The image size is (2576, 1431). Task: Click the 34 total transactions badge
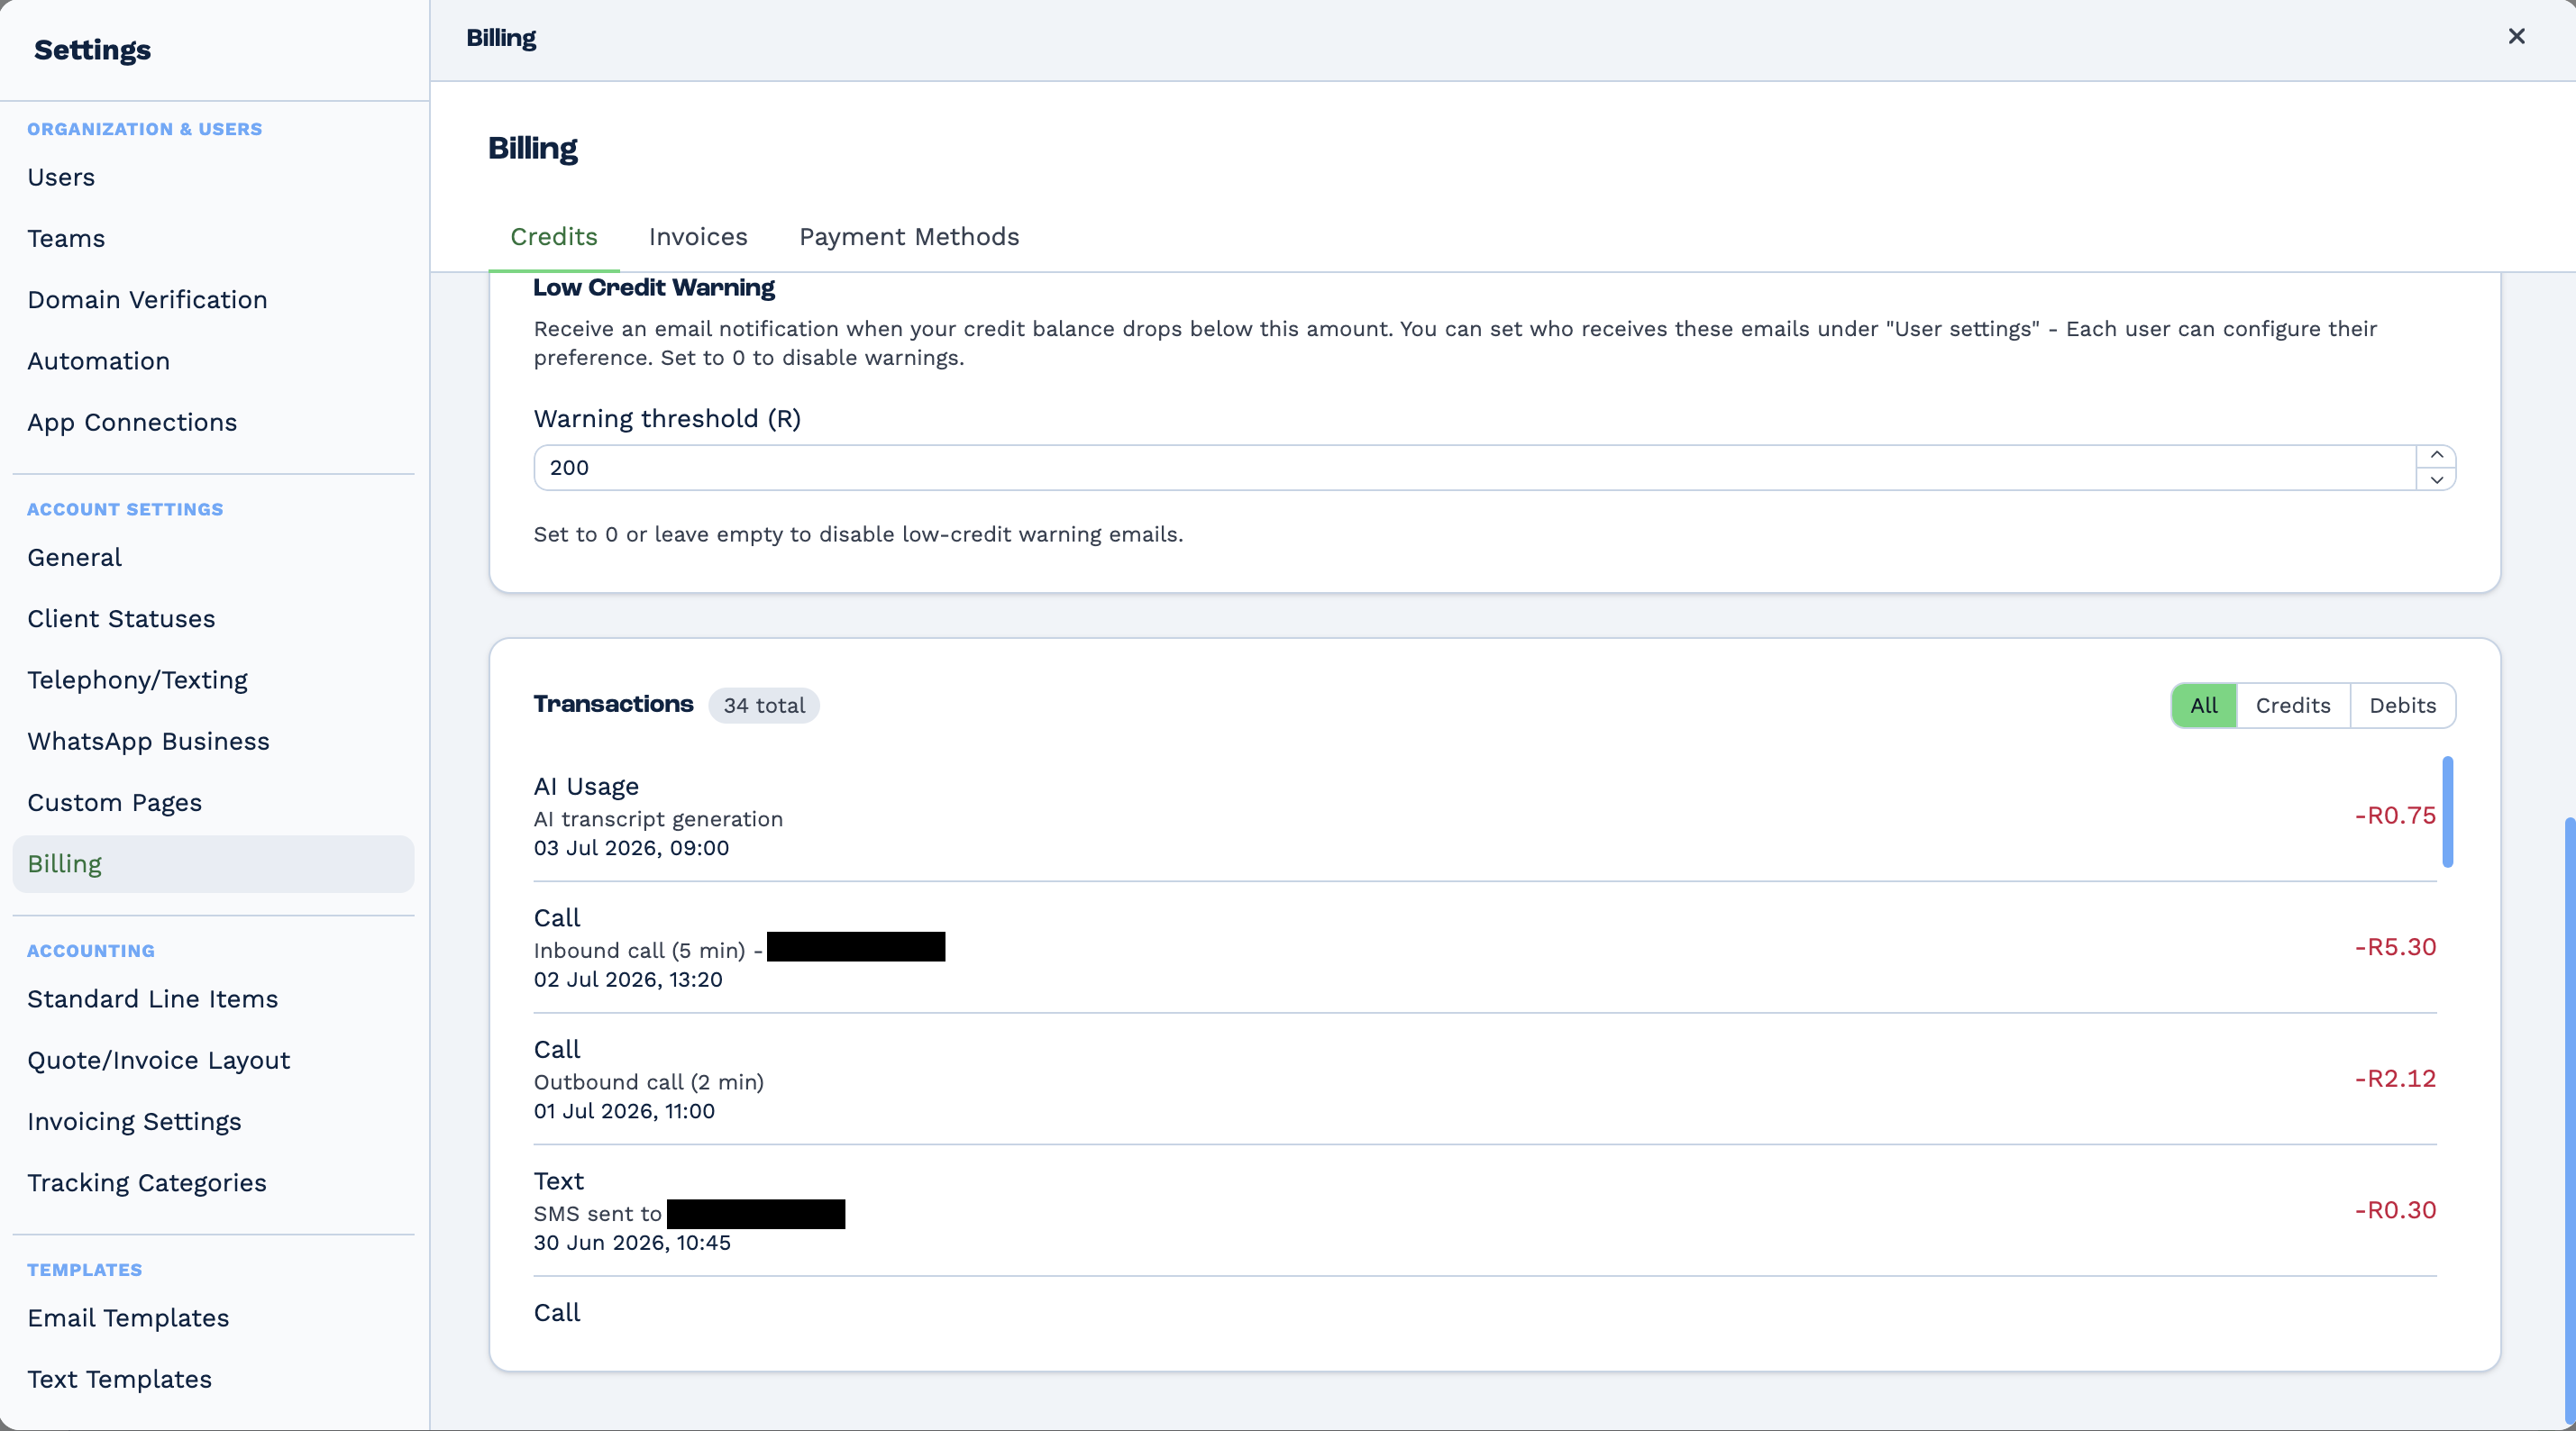click(764, 706)
